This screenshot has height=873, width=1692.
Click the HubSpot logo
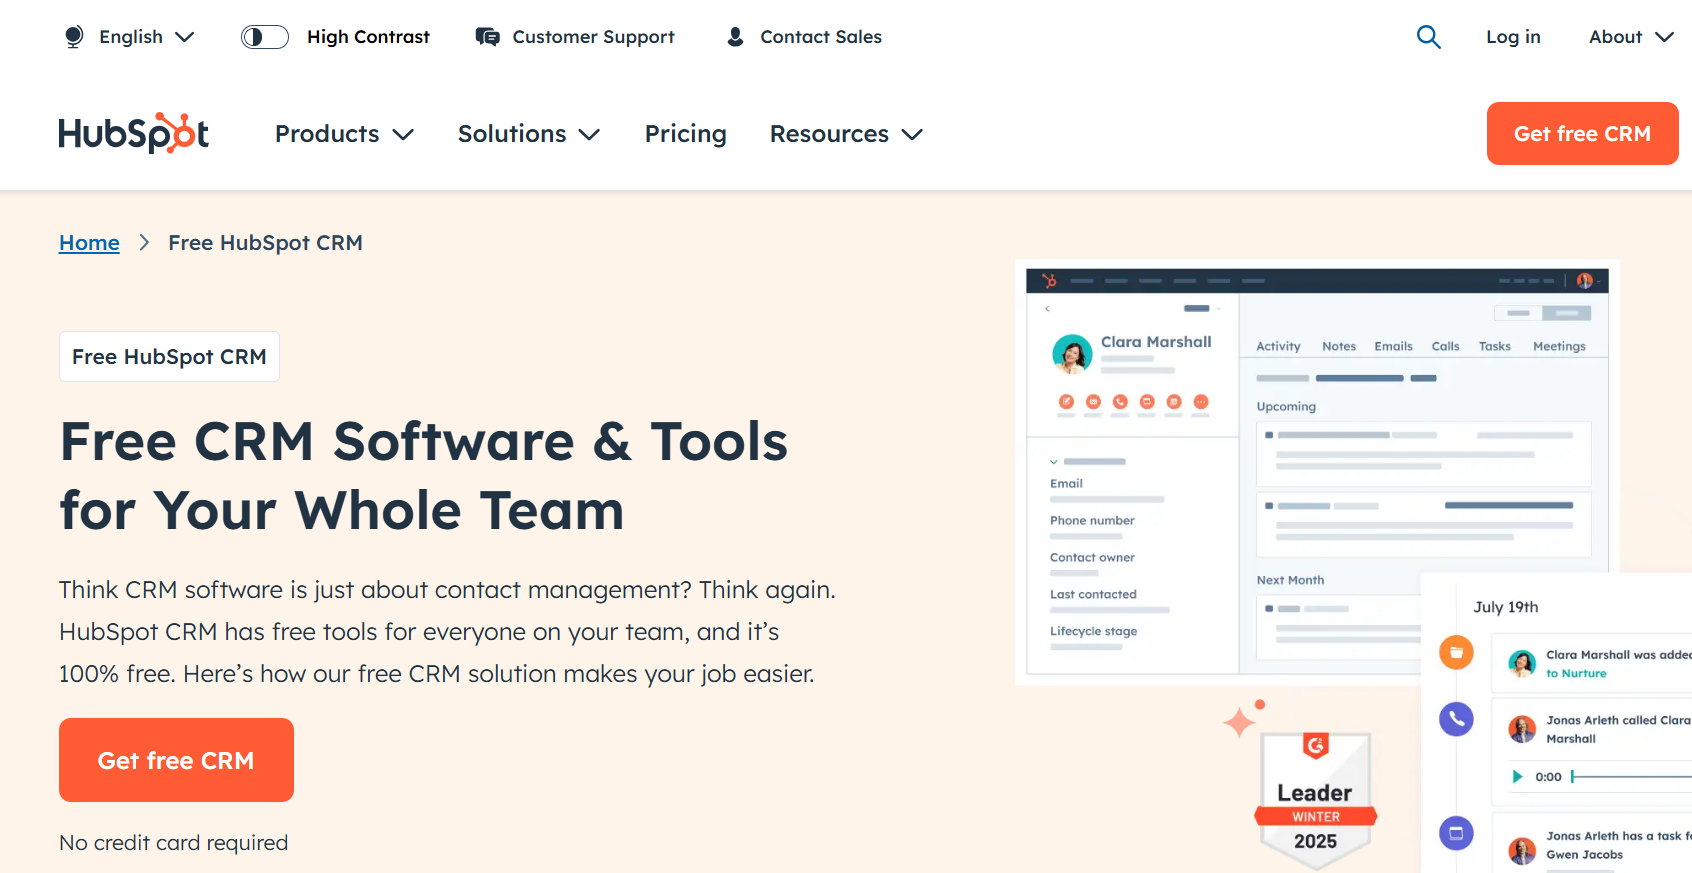(x=133, y=133)
